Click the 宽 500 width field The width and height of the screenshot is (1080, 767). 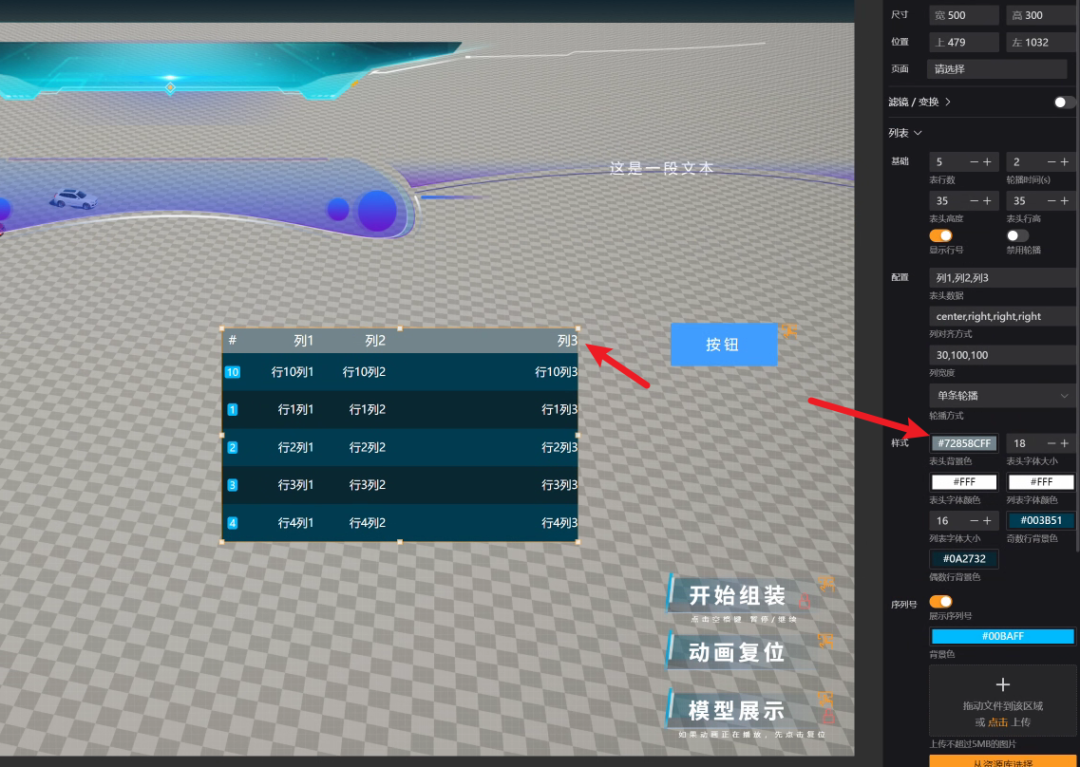coord(964,15)
